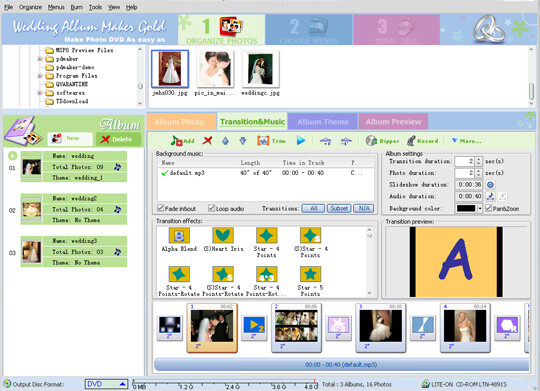The image size is (540, 391).
Task: Open the Trim music tool
Action: coord(271,141)
